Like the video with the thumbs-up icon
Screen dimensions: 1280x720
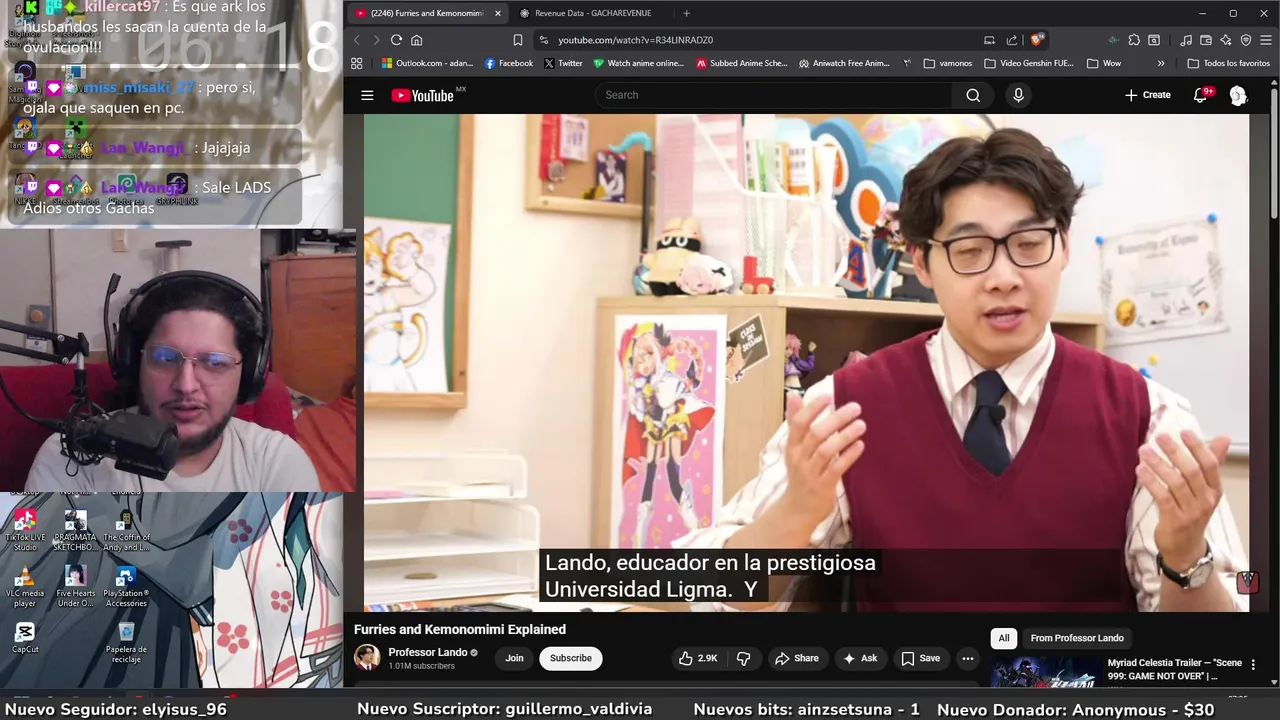698,658
